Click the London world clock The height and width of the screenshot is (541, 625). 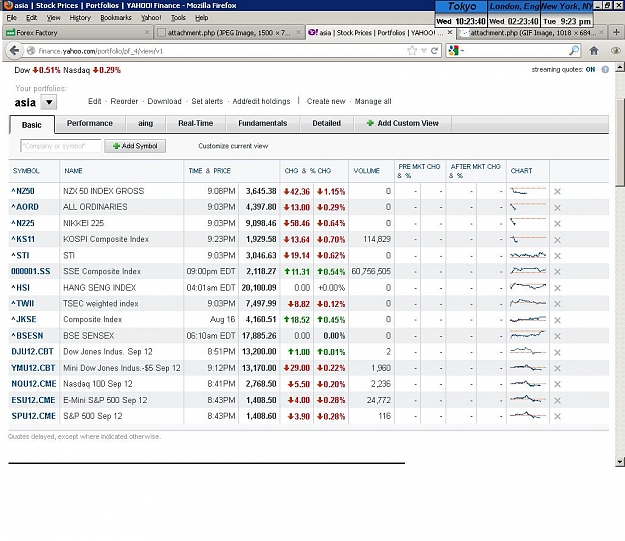coord(514,14)
